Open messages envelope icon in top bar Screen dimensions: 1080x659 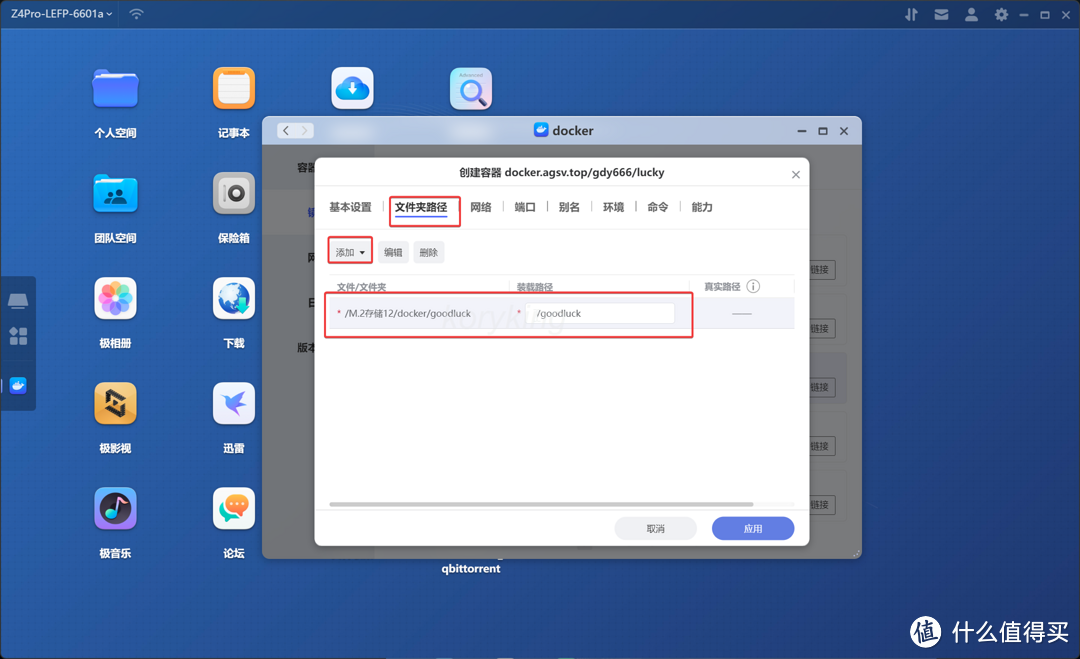coord(941,14)
